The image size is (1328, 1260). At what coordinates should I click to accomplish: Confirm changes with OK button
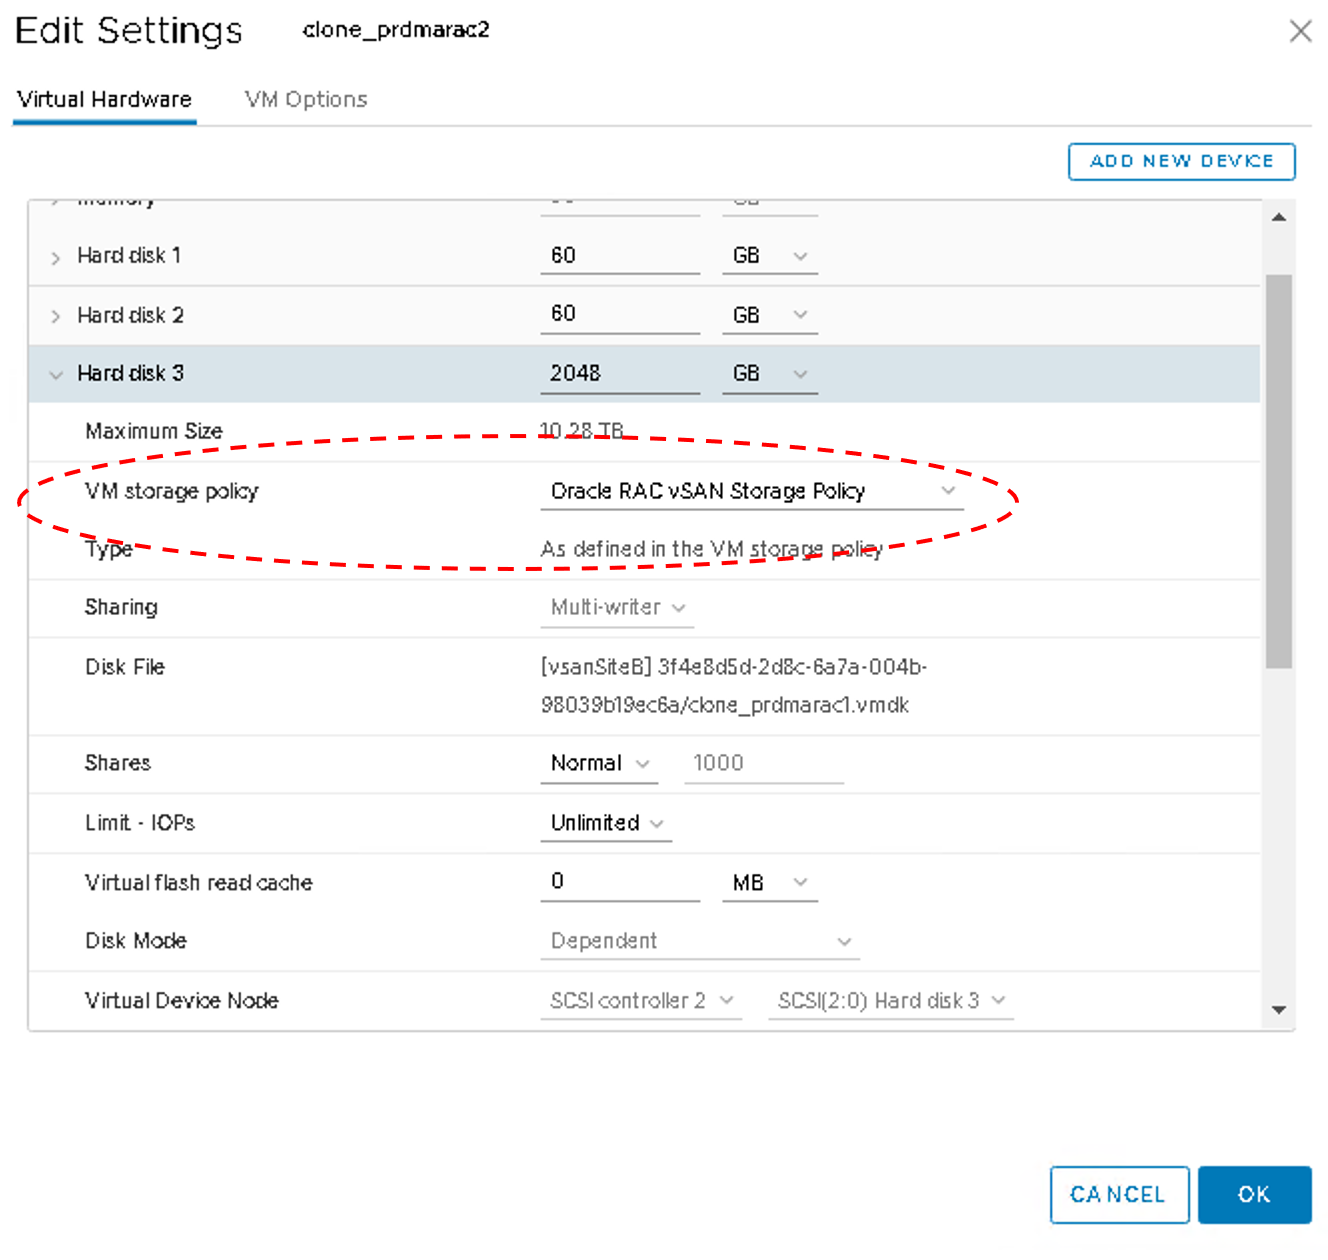(1254, 1194)
